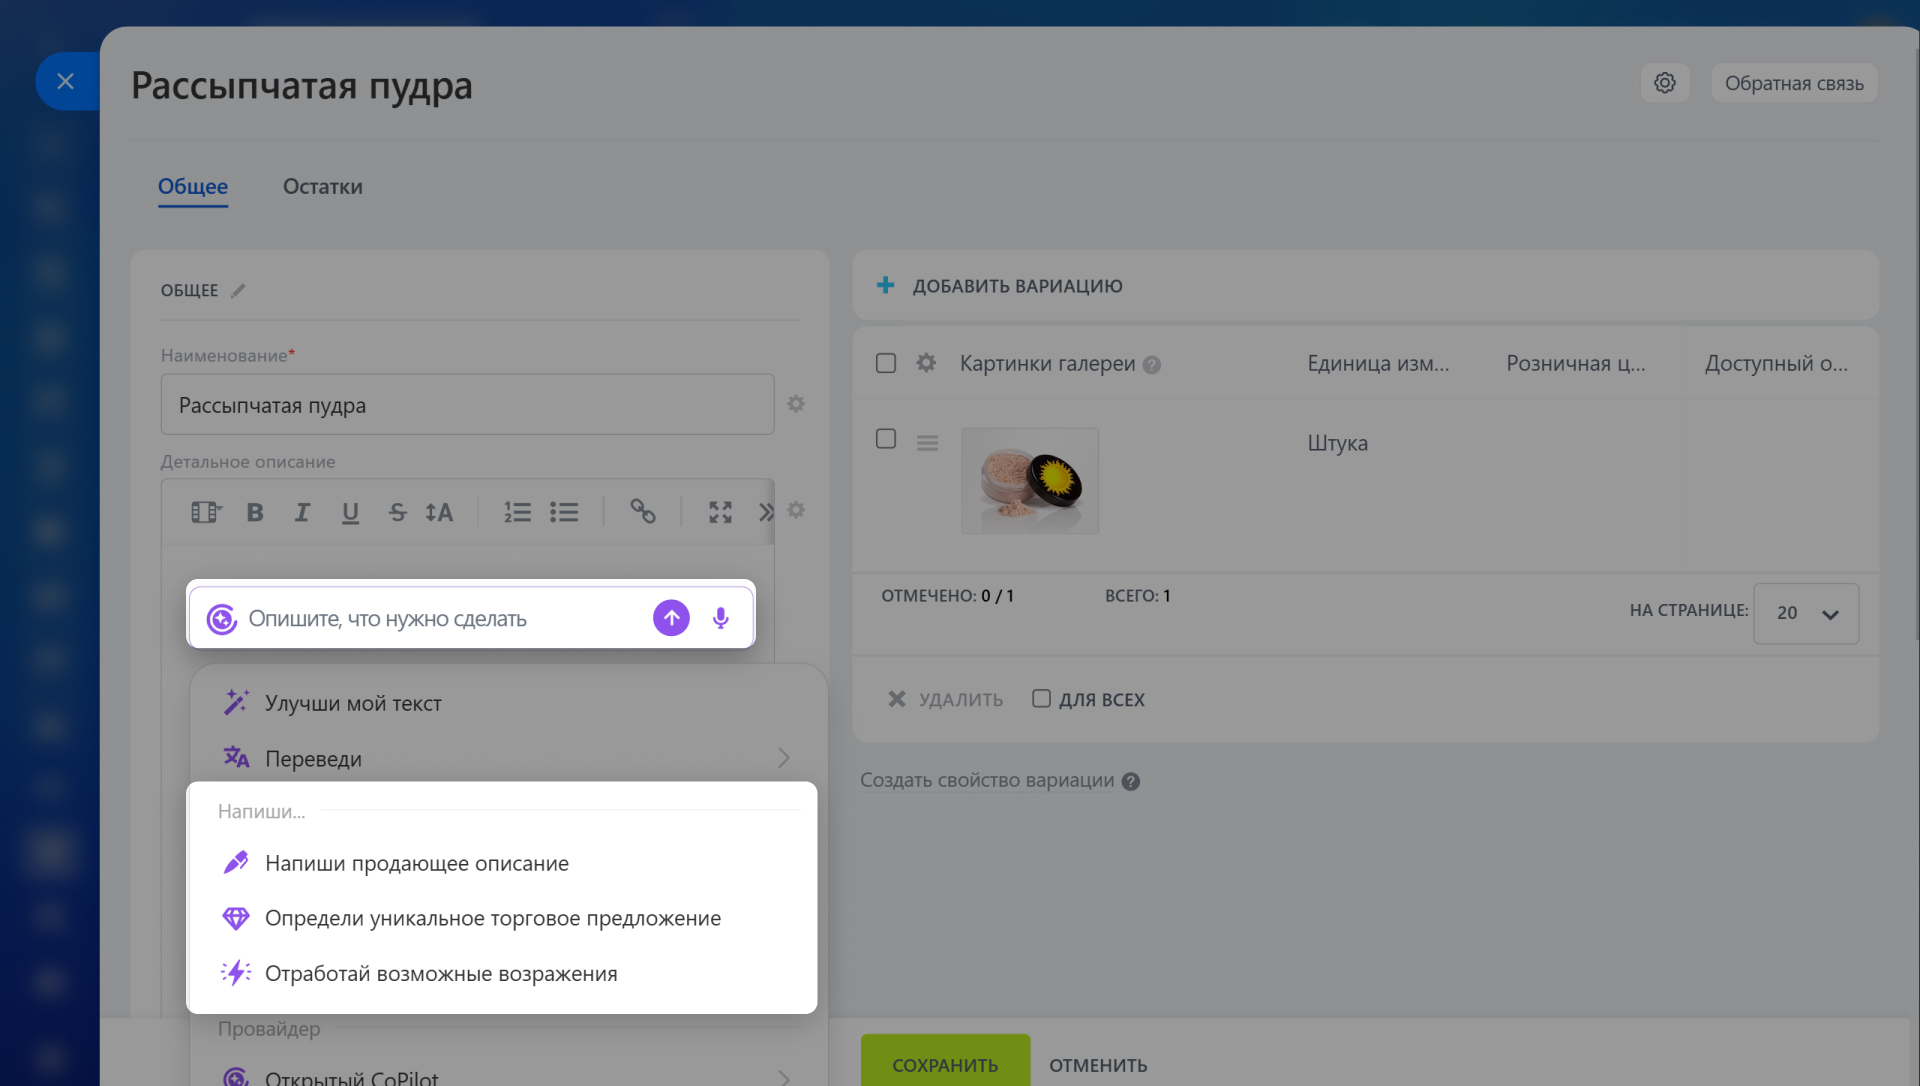
Task: Insert a link using the chain icon
Action: [x=642, y=512]
